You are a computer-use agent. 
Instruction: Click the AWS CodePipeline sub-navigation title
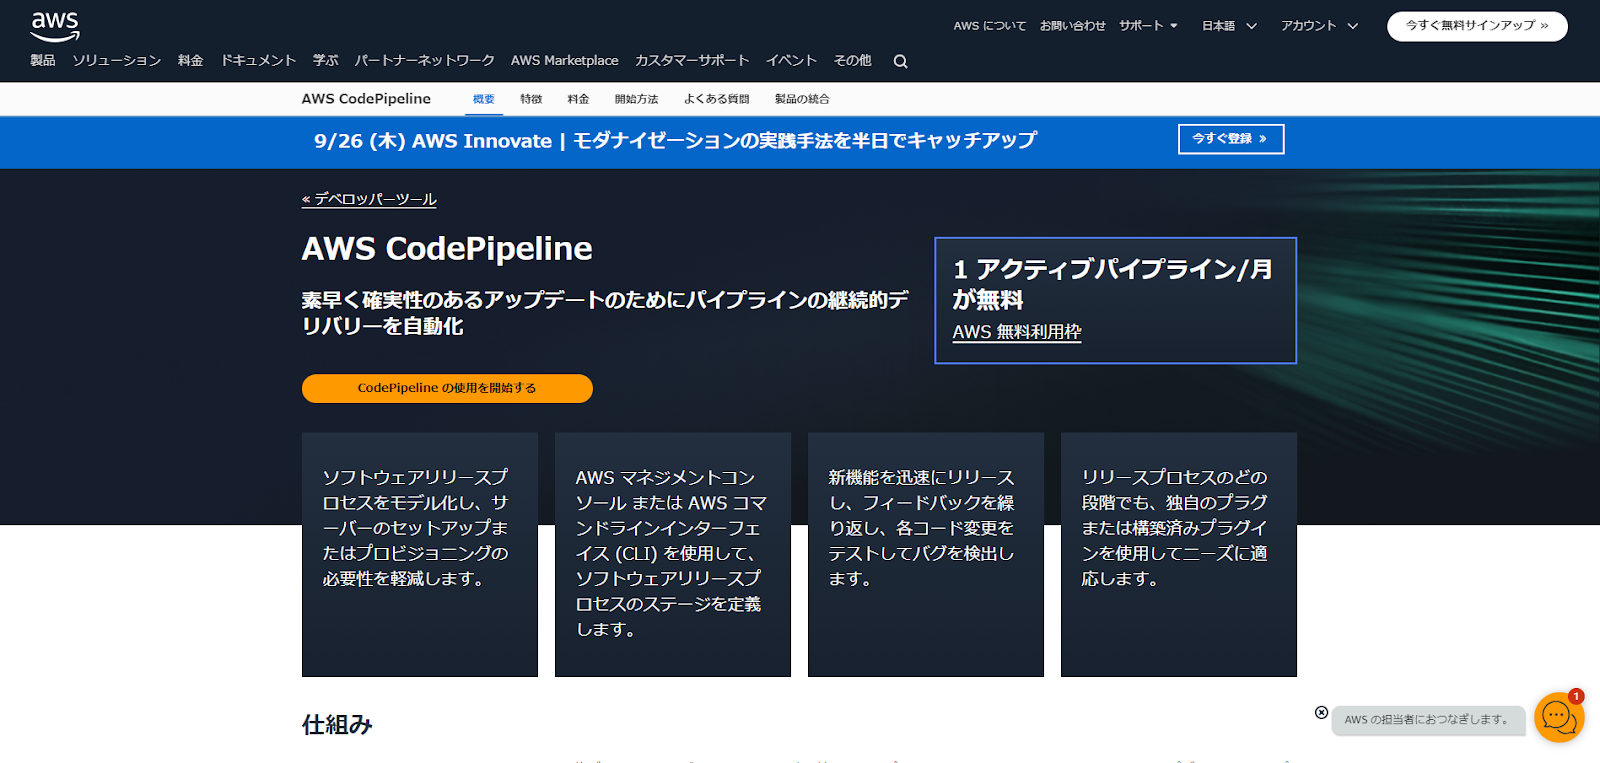[366, 98]
